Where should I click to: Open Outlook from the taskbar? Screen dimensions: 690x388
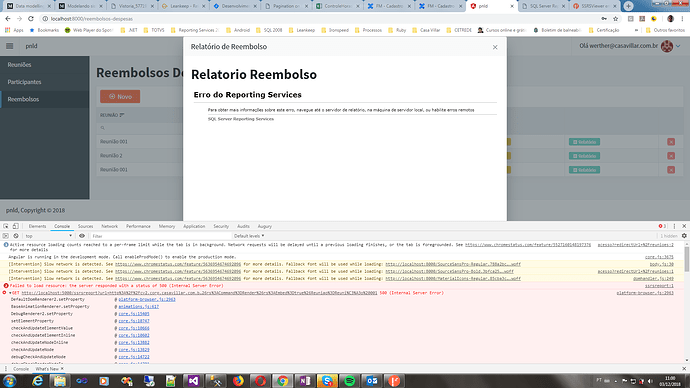pos(372,381)
